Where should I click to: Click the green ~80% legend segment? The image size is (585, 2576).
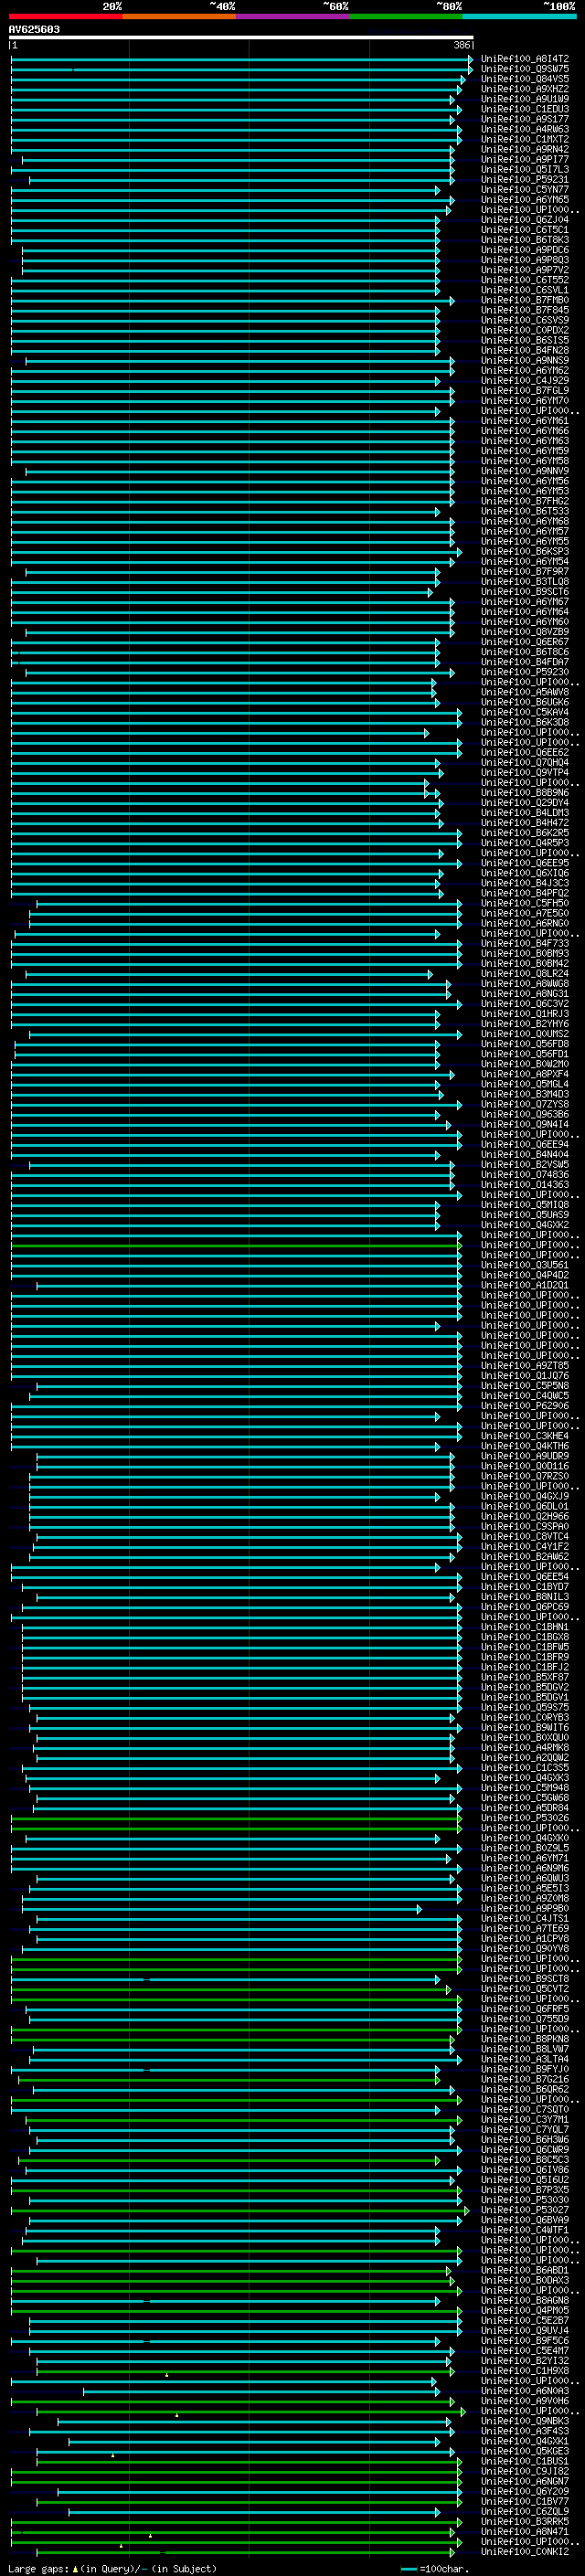coord(406,16)
